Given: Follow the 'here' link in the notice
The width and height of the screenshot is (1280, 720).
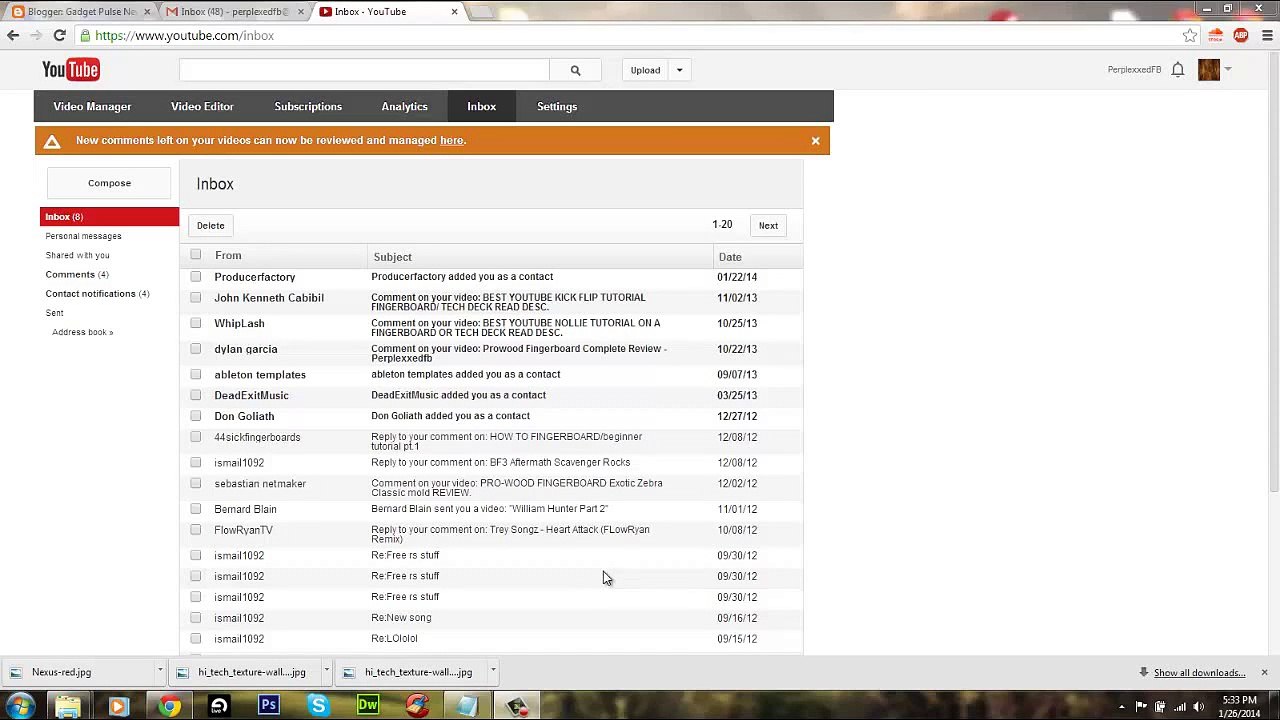Looking at the screenshot, I should [x=451, y=140].
